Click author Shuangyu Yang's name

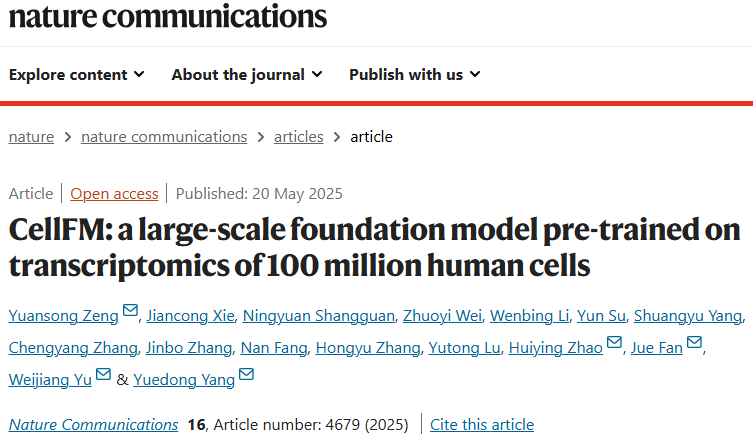tap(688, 315)
